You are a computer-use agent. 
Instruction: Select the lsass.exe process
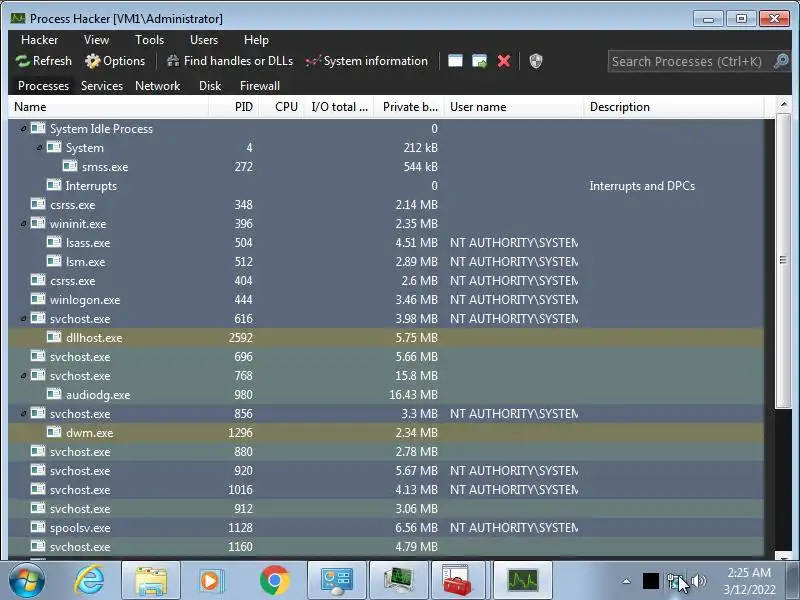[x=386, y=242]
